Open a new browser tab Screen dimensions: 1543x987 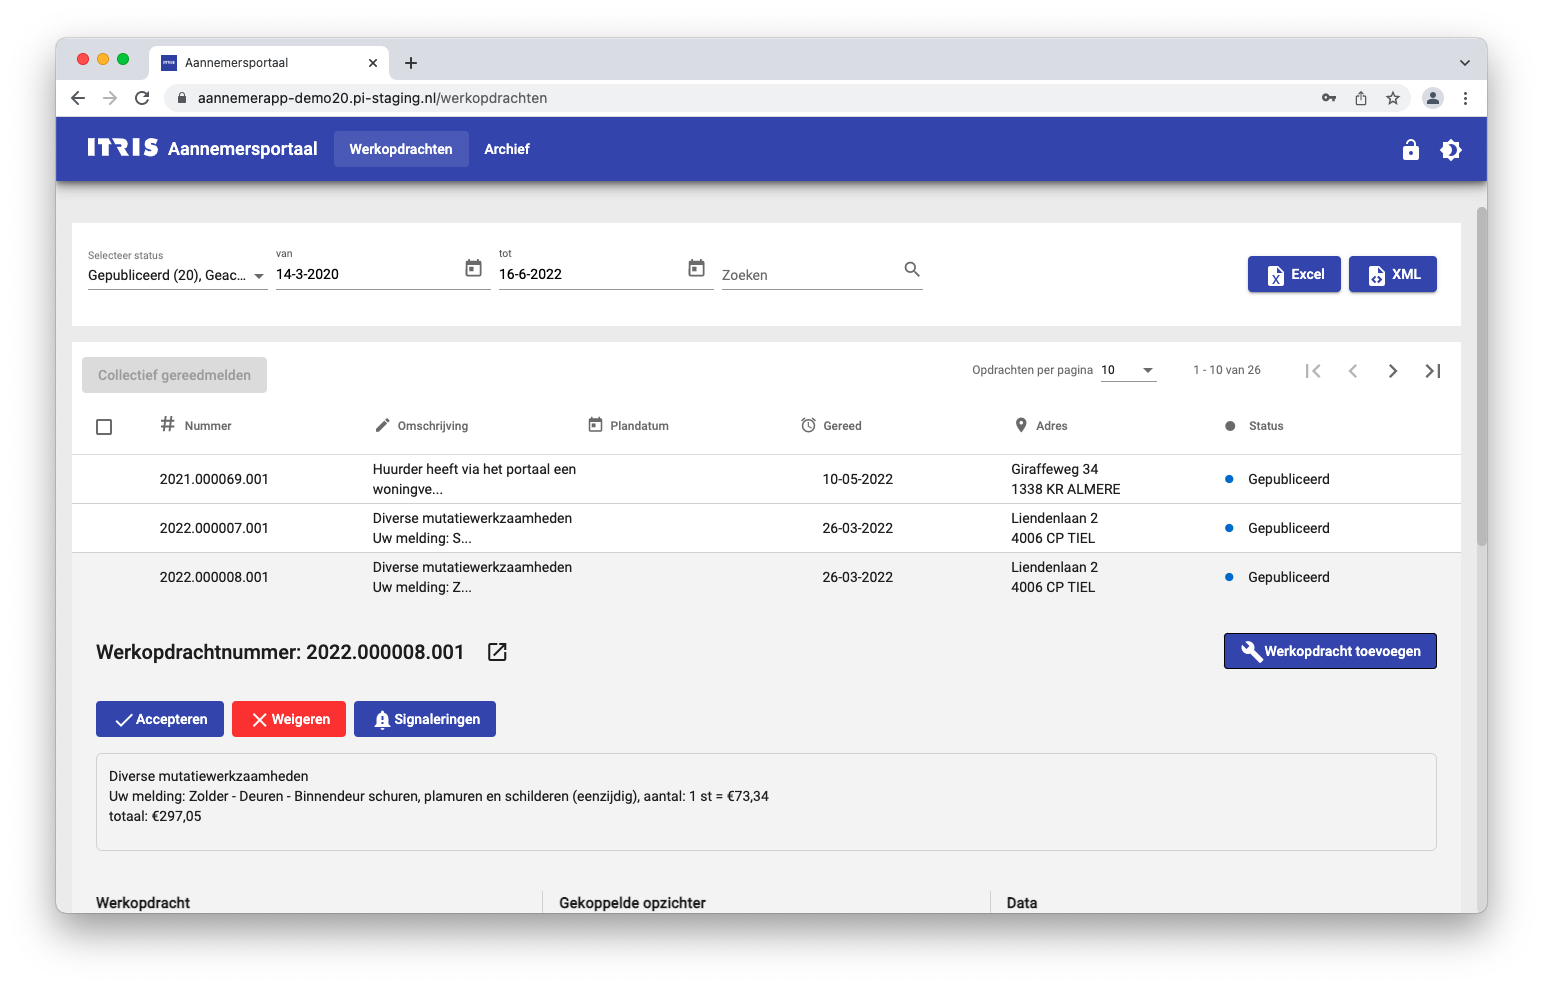coord(411,63)
